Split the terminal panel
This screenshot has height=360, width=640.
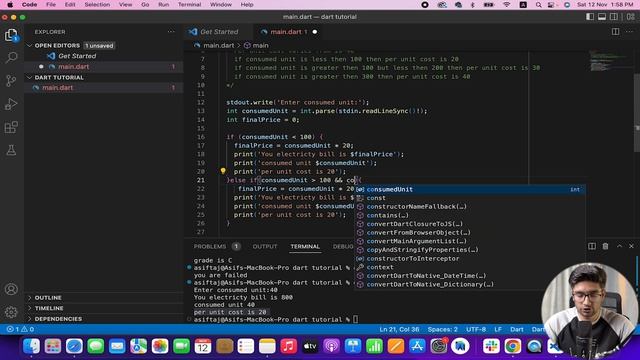[x=592, y=246]
